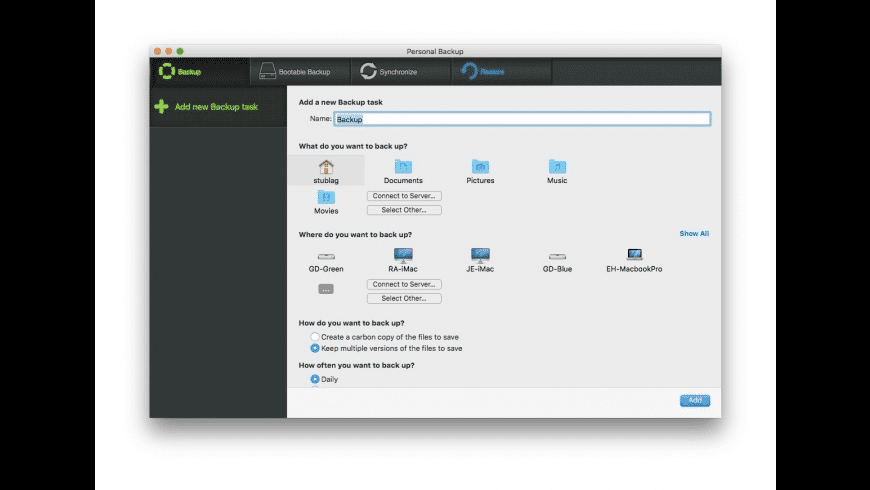Choose GD-Green drive as destination
This screenshot has width=870, height=490.
pos(326,256)
